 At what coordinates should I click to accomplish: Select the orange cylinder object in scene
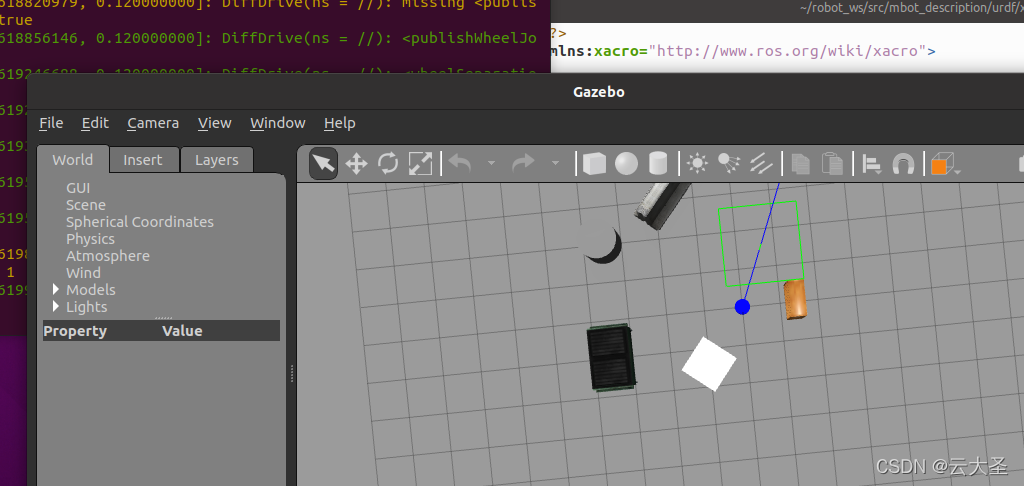coord(795,299)
